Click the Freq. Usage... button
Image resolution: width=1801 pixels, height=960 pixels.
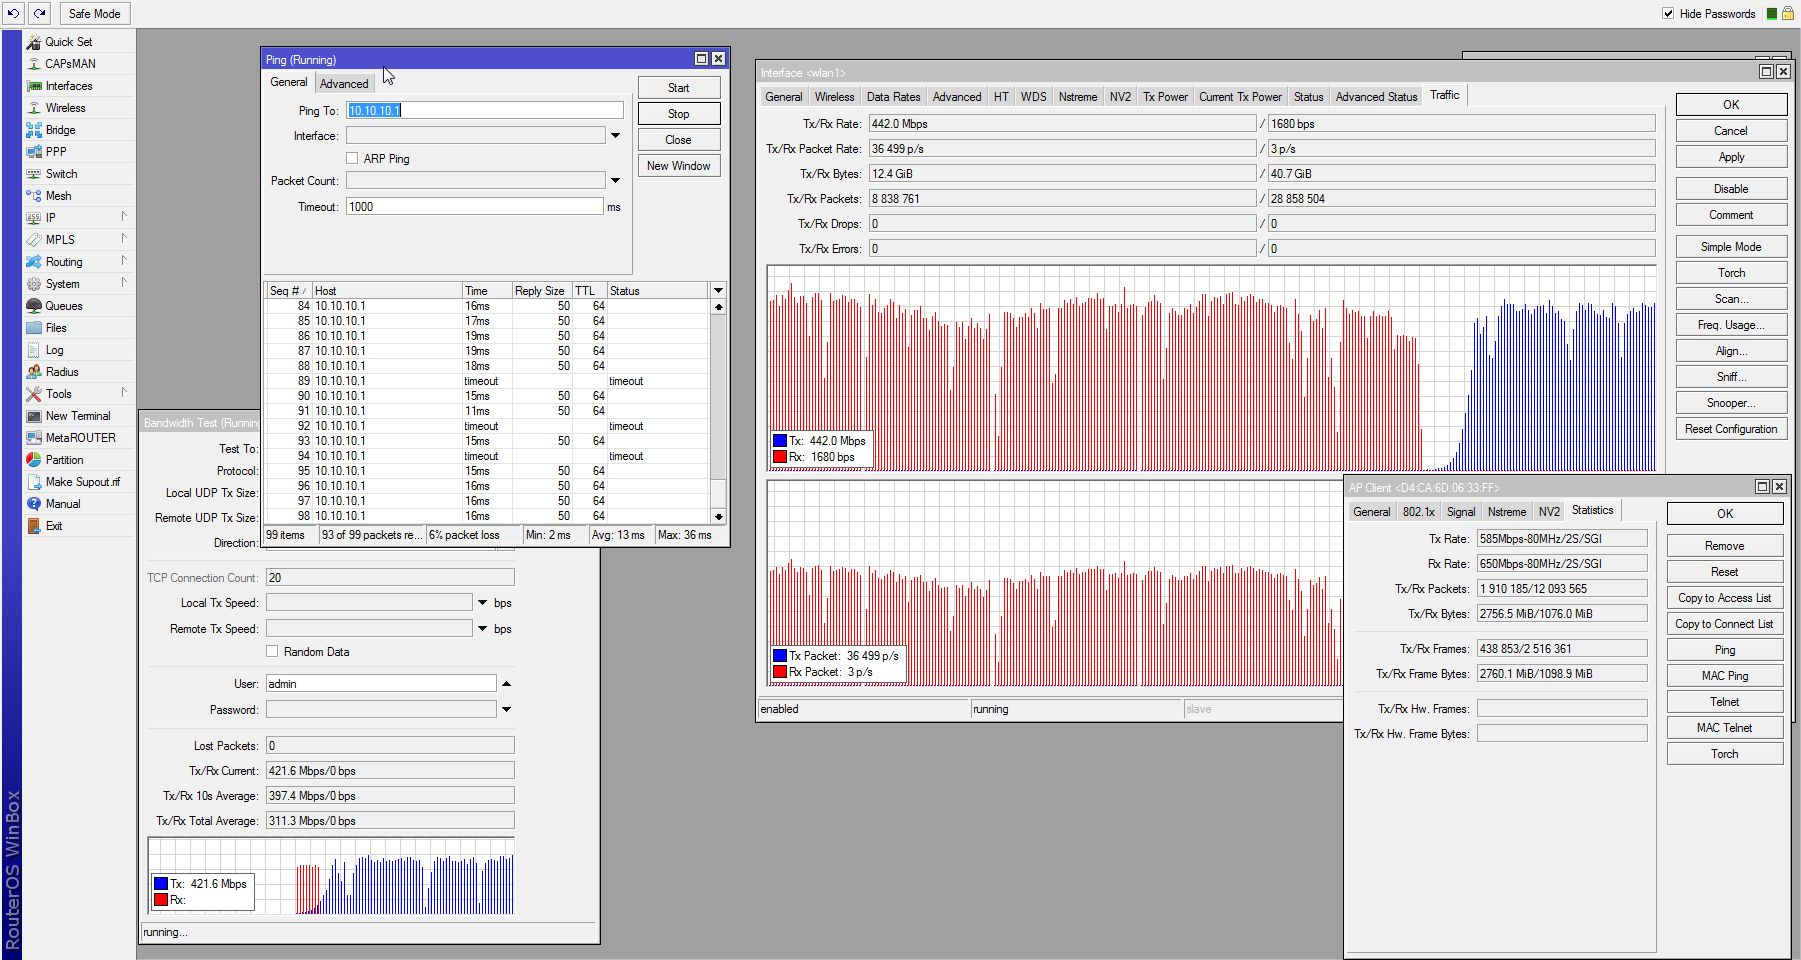pos(1730,325)
